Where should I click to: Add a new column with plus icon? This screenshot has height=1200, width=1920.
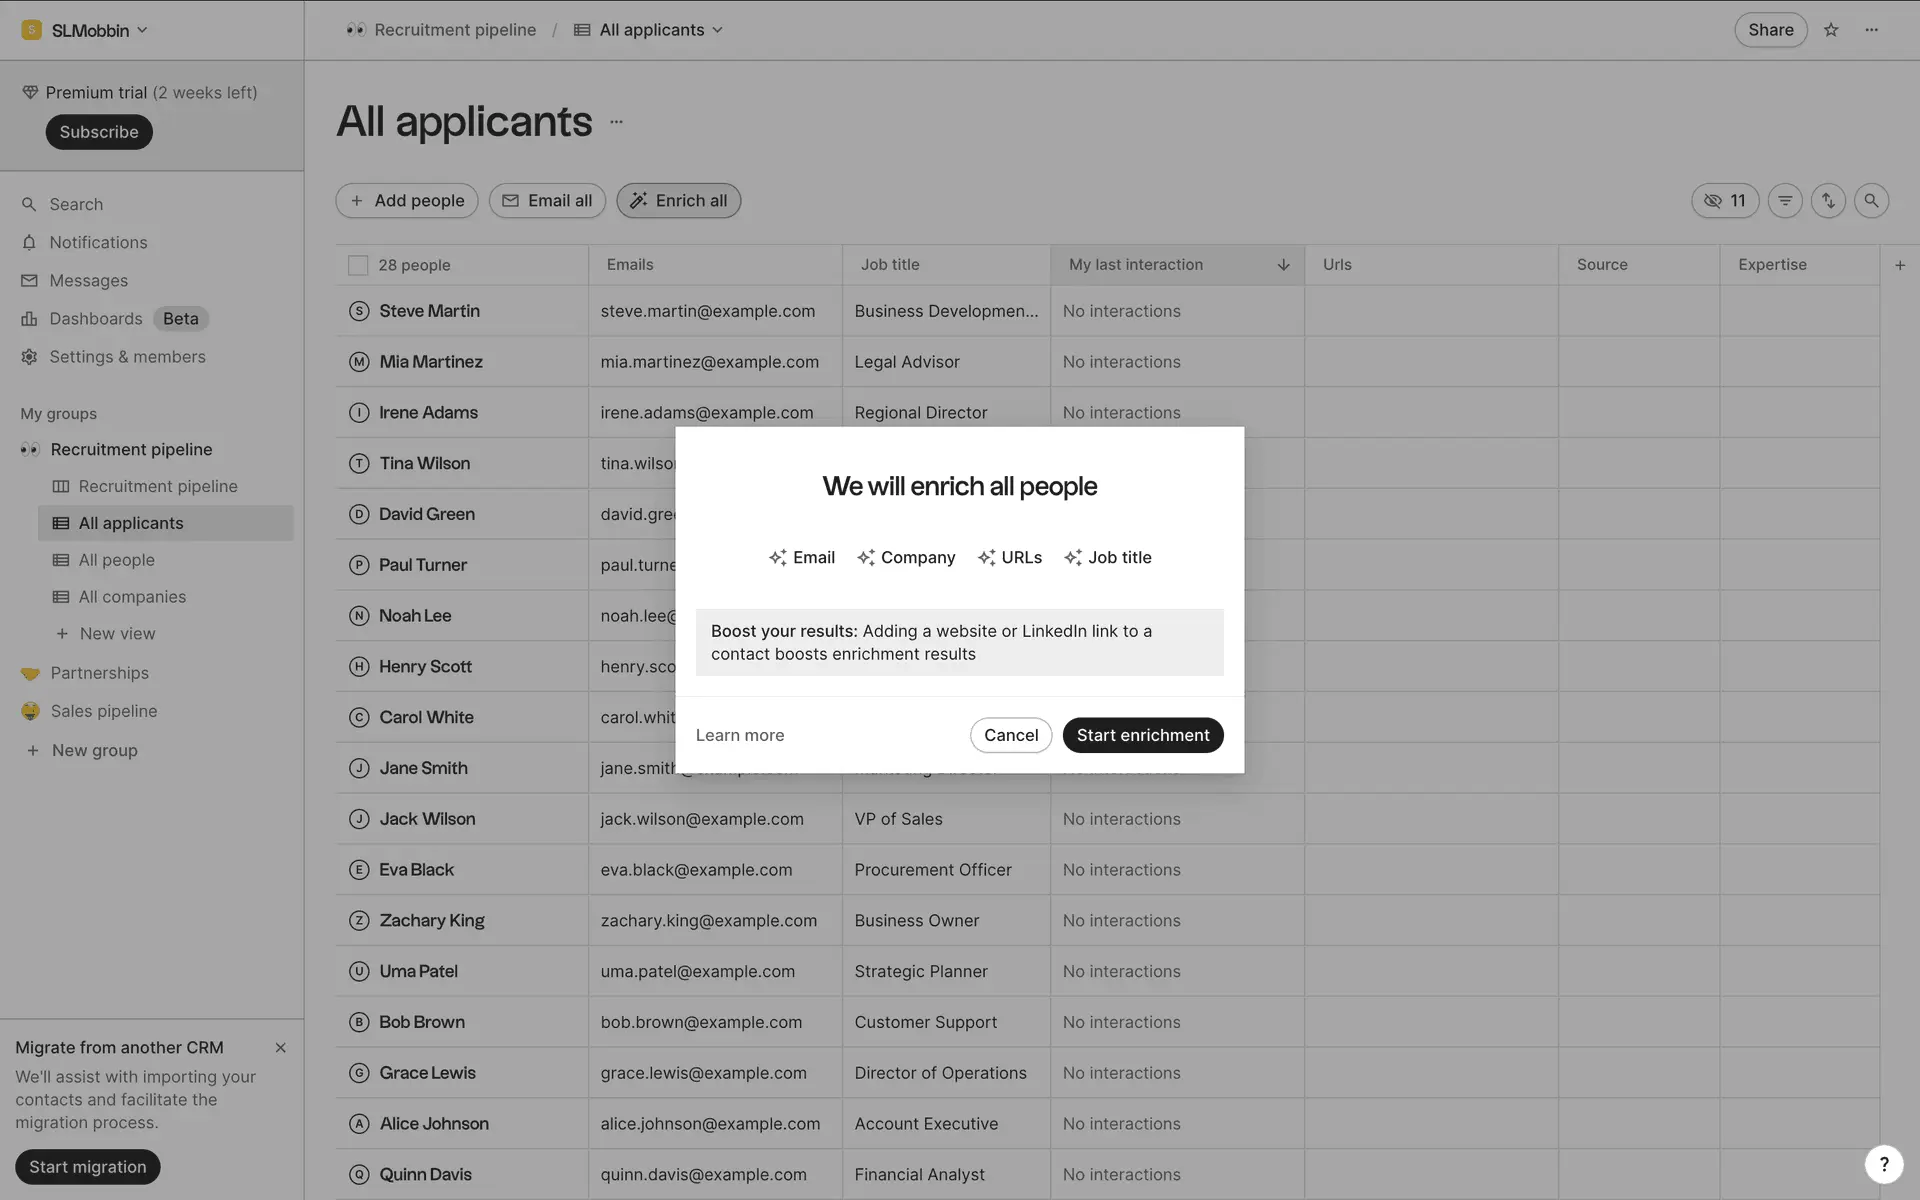[1900, 265]
